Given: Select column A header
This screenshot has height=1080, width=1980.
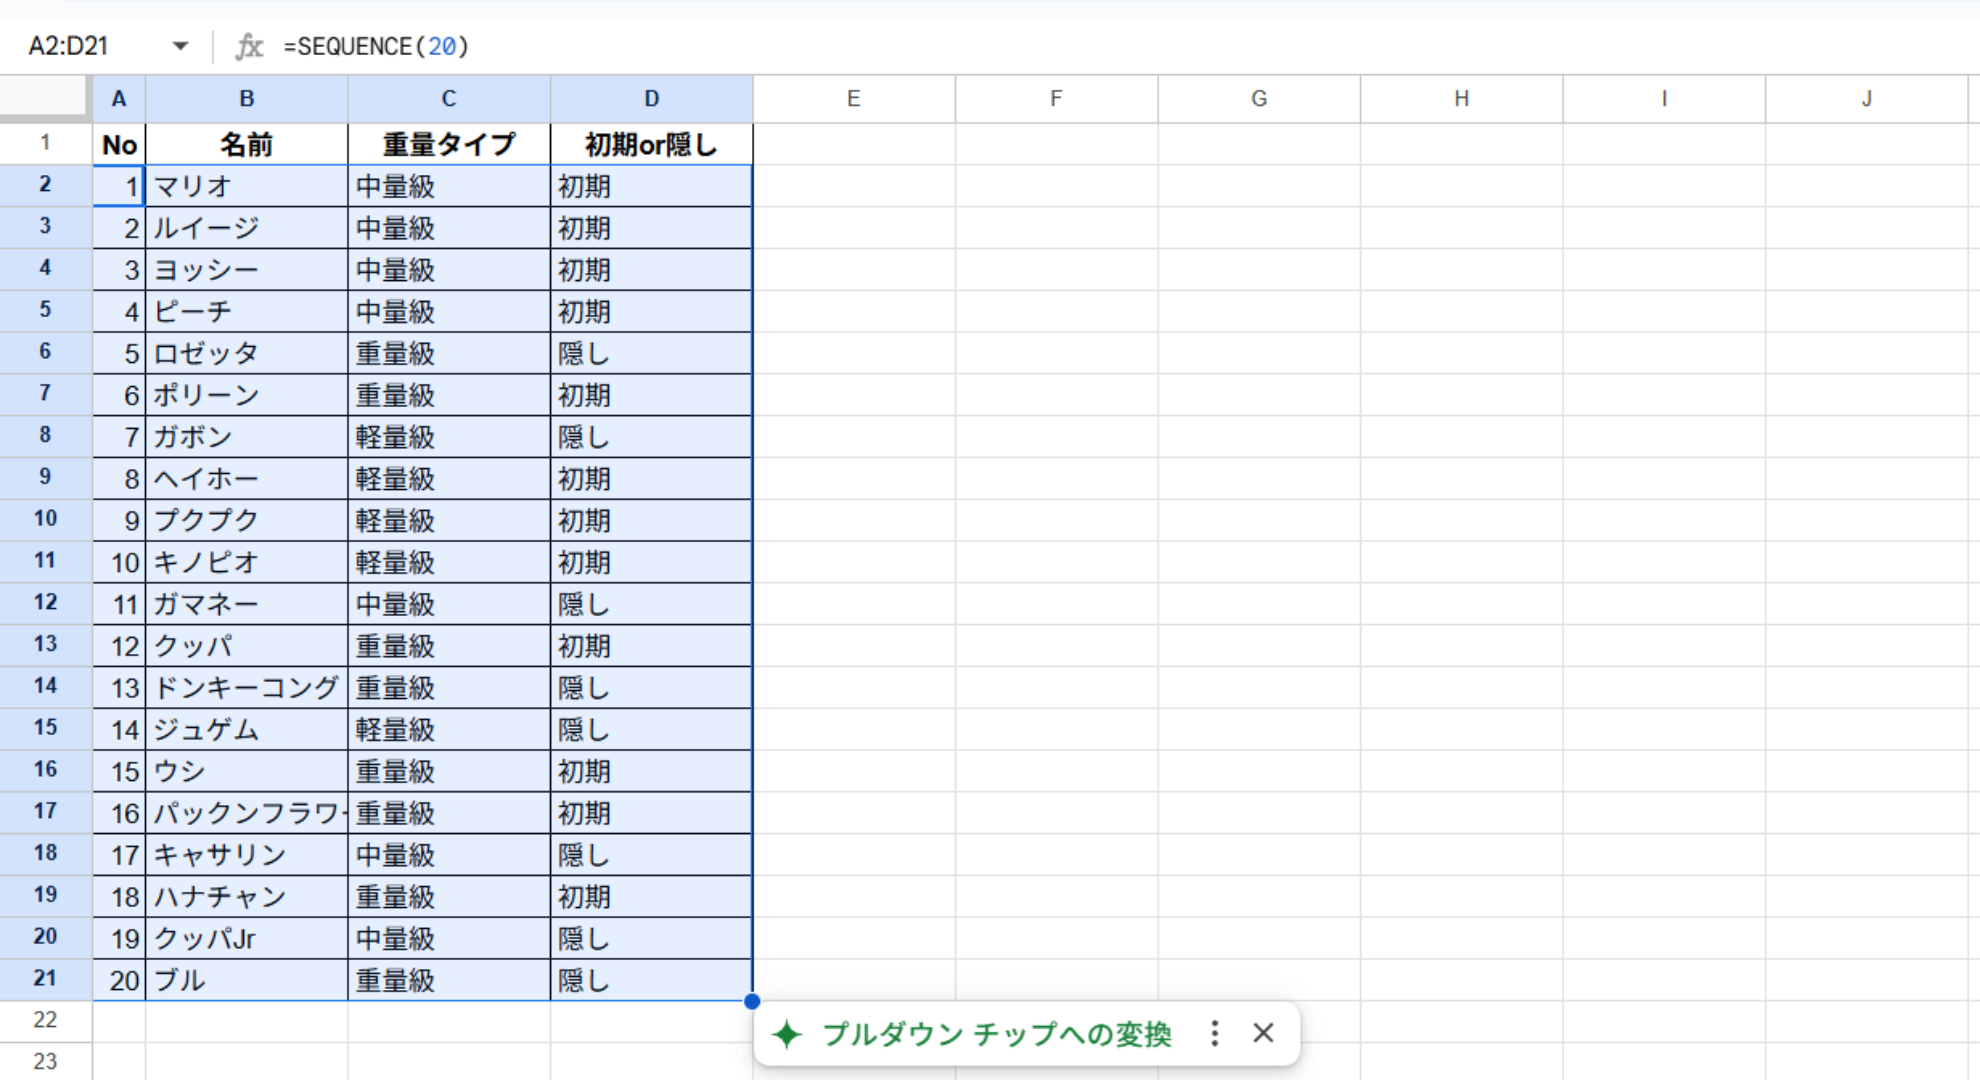Looking at the screenshot, I should pos(119,98).
